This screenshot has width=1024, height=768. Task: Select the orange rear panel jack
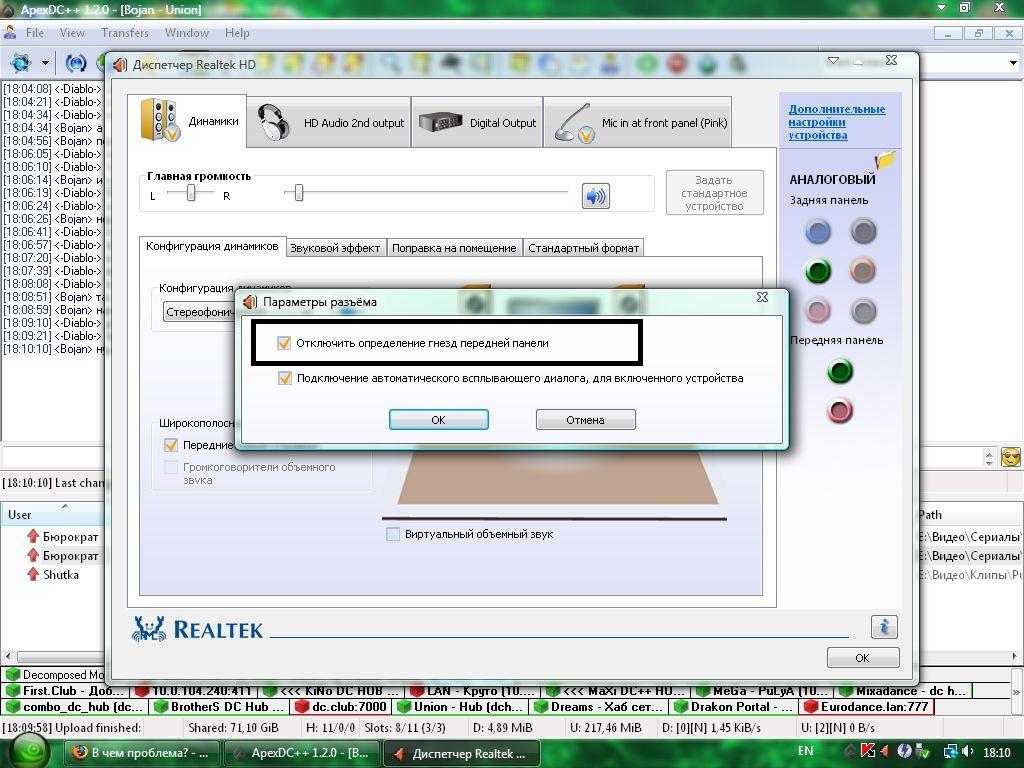[x=863, y=270]
